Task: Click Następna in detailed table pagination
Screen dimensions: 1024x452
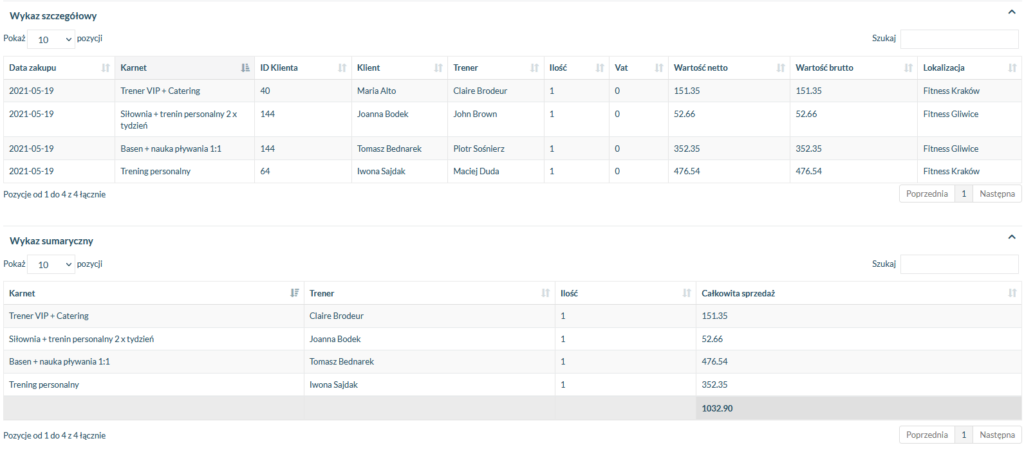Action: (996, 194)
